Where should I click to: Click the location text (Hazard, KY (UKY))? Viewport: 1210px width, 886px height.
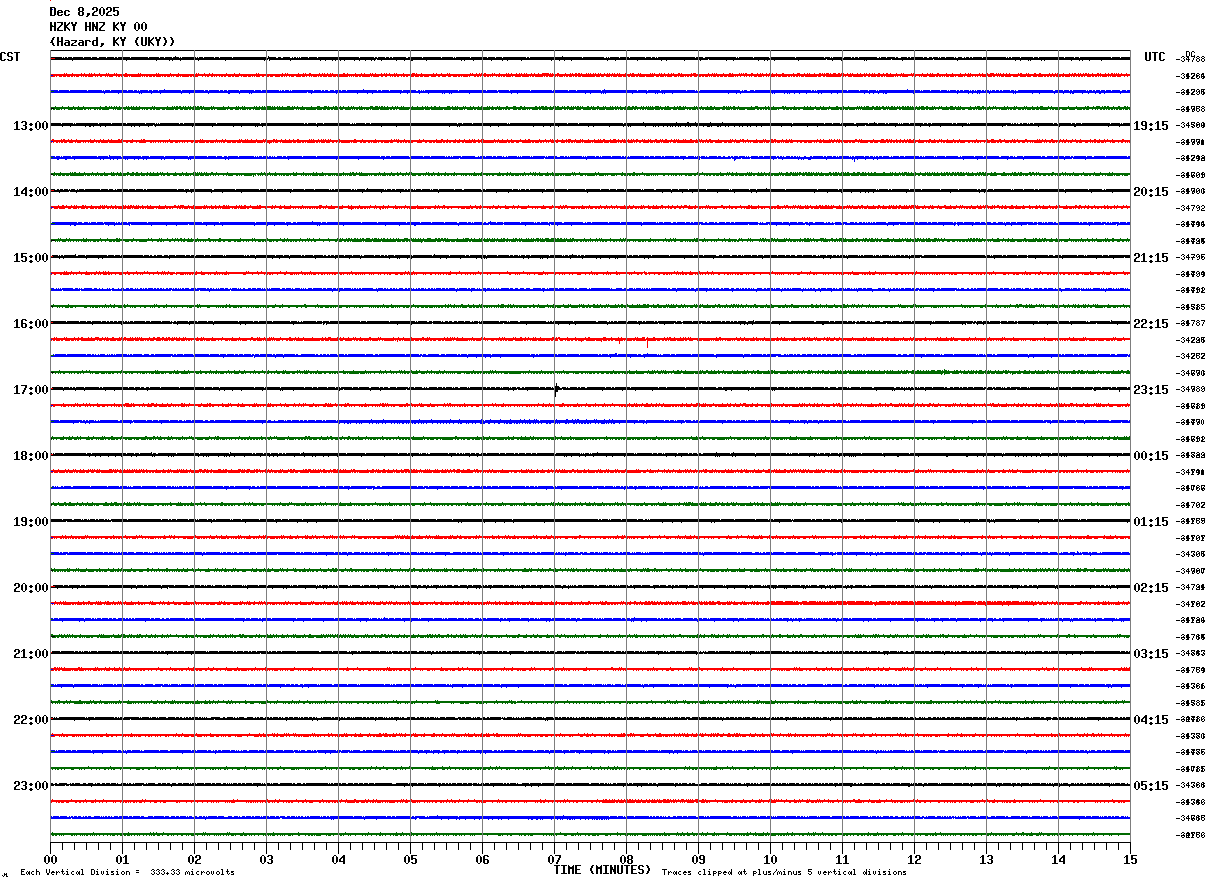coord(112,42)
